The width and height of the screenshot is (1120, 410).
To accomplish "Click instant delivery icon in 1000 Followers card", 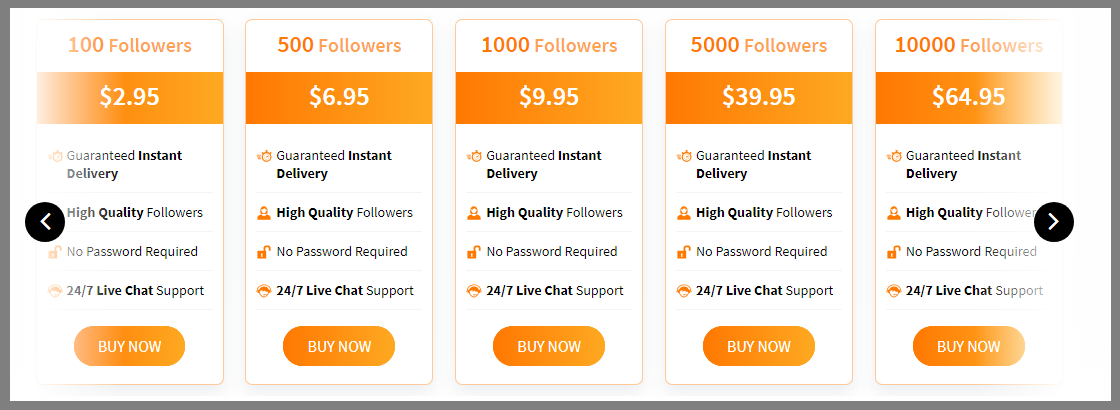I will [474, 156].
